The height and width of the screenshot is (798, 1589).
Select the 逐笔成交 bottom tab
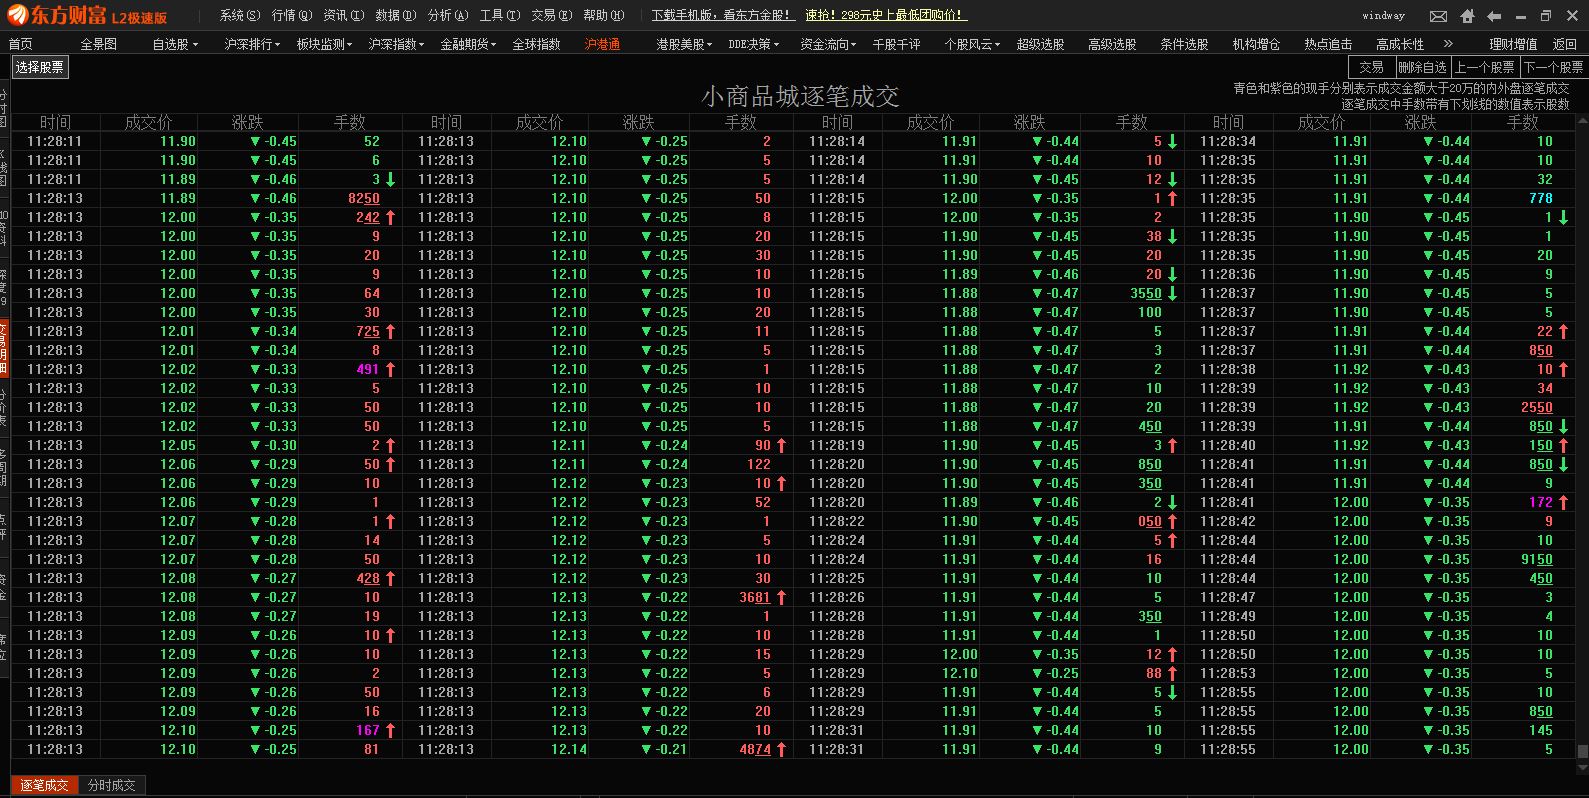coord(44,786)
